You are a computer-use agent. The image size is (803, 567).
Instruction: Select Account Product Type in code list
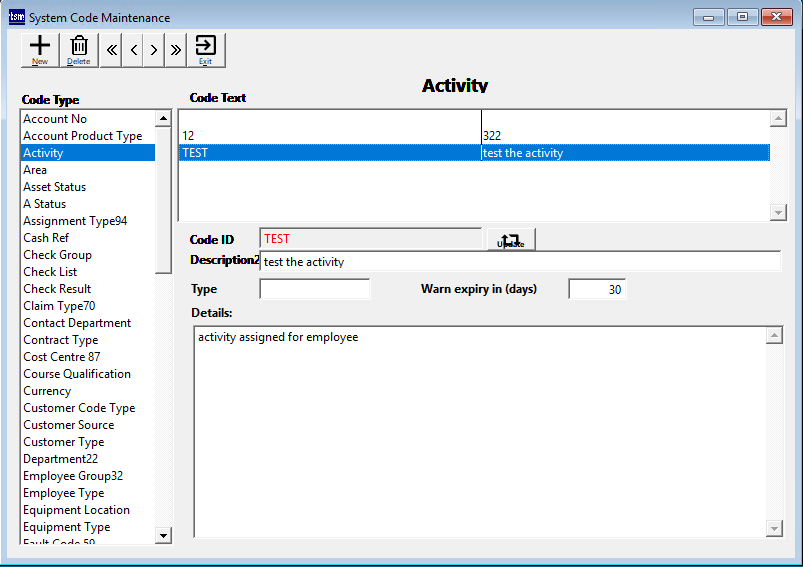pyautogui.click(x=83, y=136)
